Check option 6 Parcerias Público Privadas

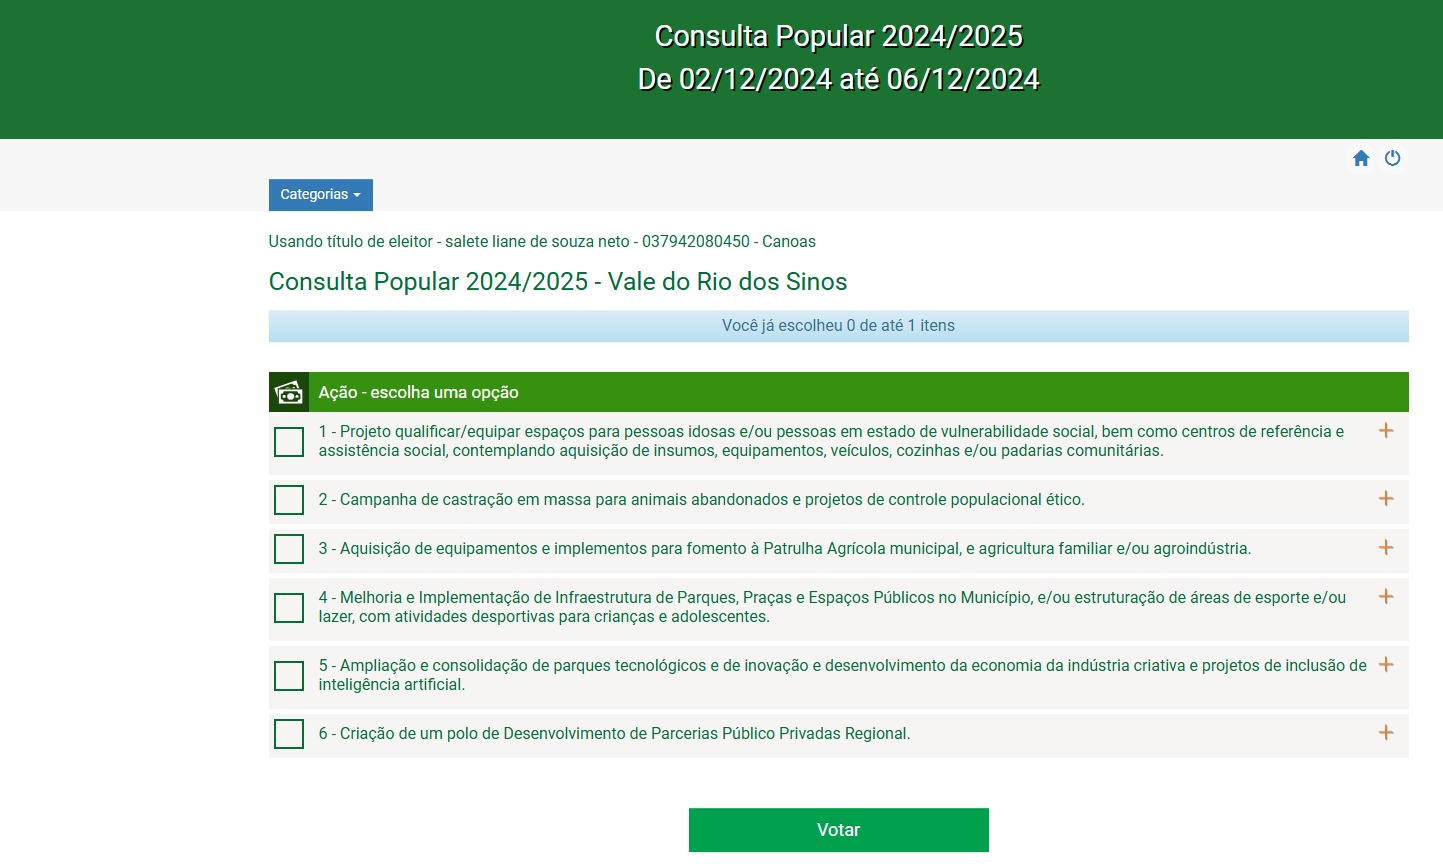coord(289,734)
